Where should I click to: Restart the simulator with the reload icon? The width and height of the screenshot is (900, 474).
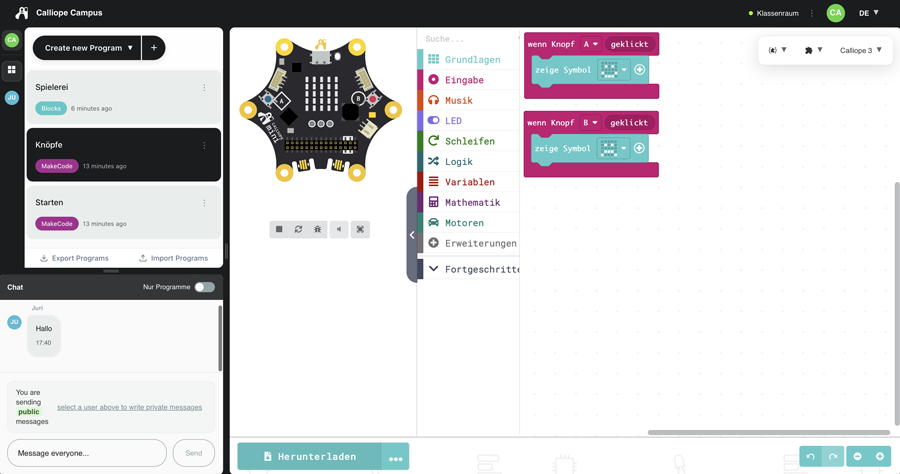[298, 229]
